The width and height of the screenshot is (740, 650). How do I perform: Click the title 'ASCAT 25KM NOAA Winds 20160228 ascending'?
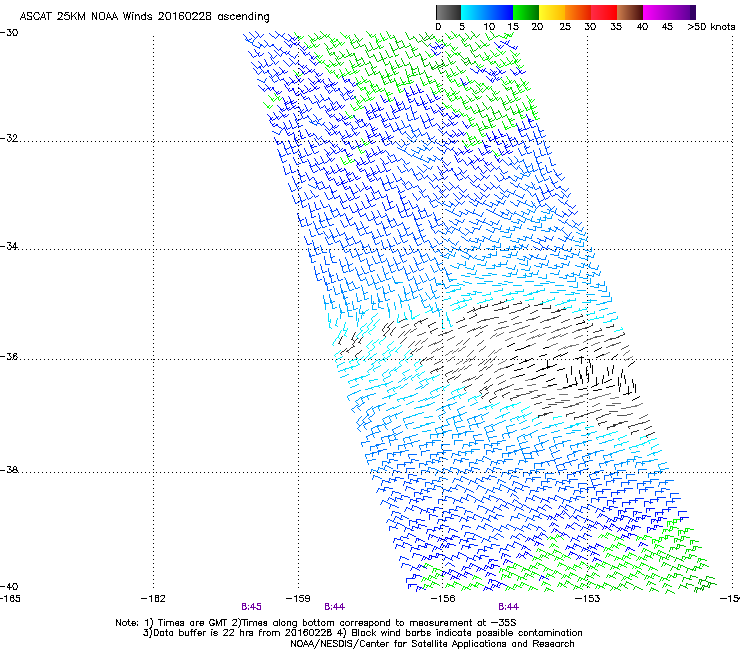pos(144,17)
